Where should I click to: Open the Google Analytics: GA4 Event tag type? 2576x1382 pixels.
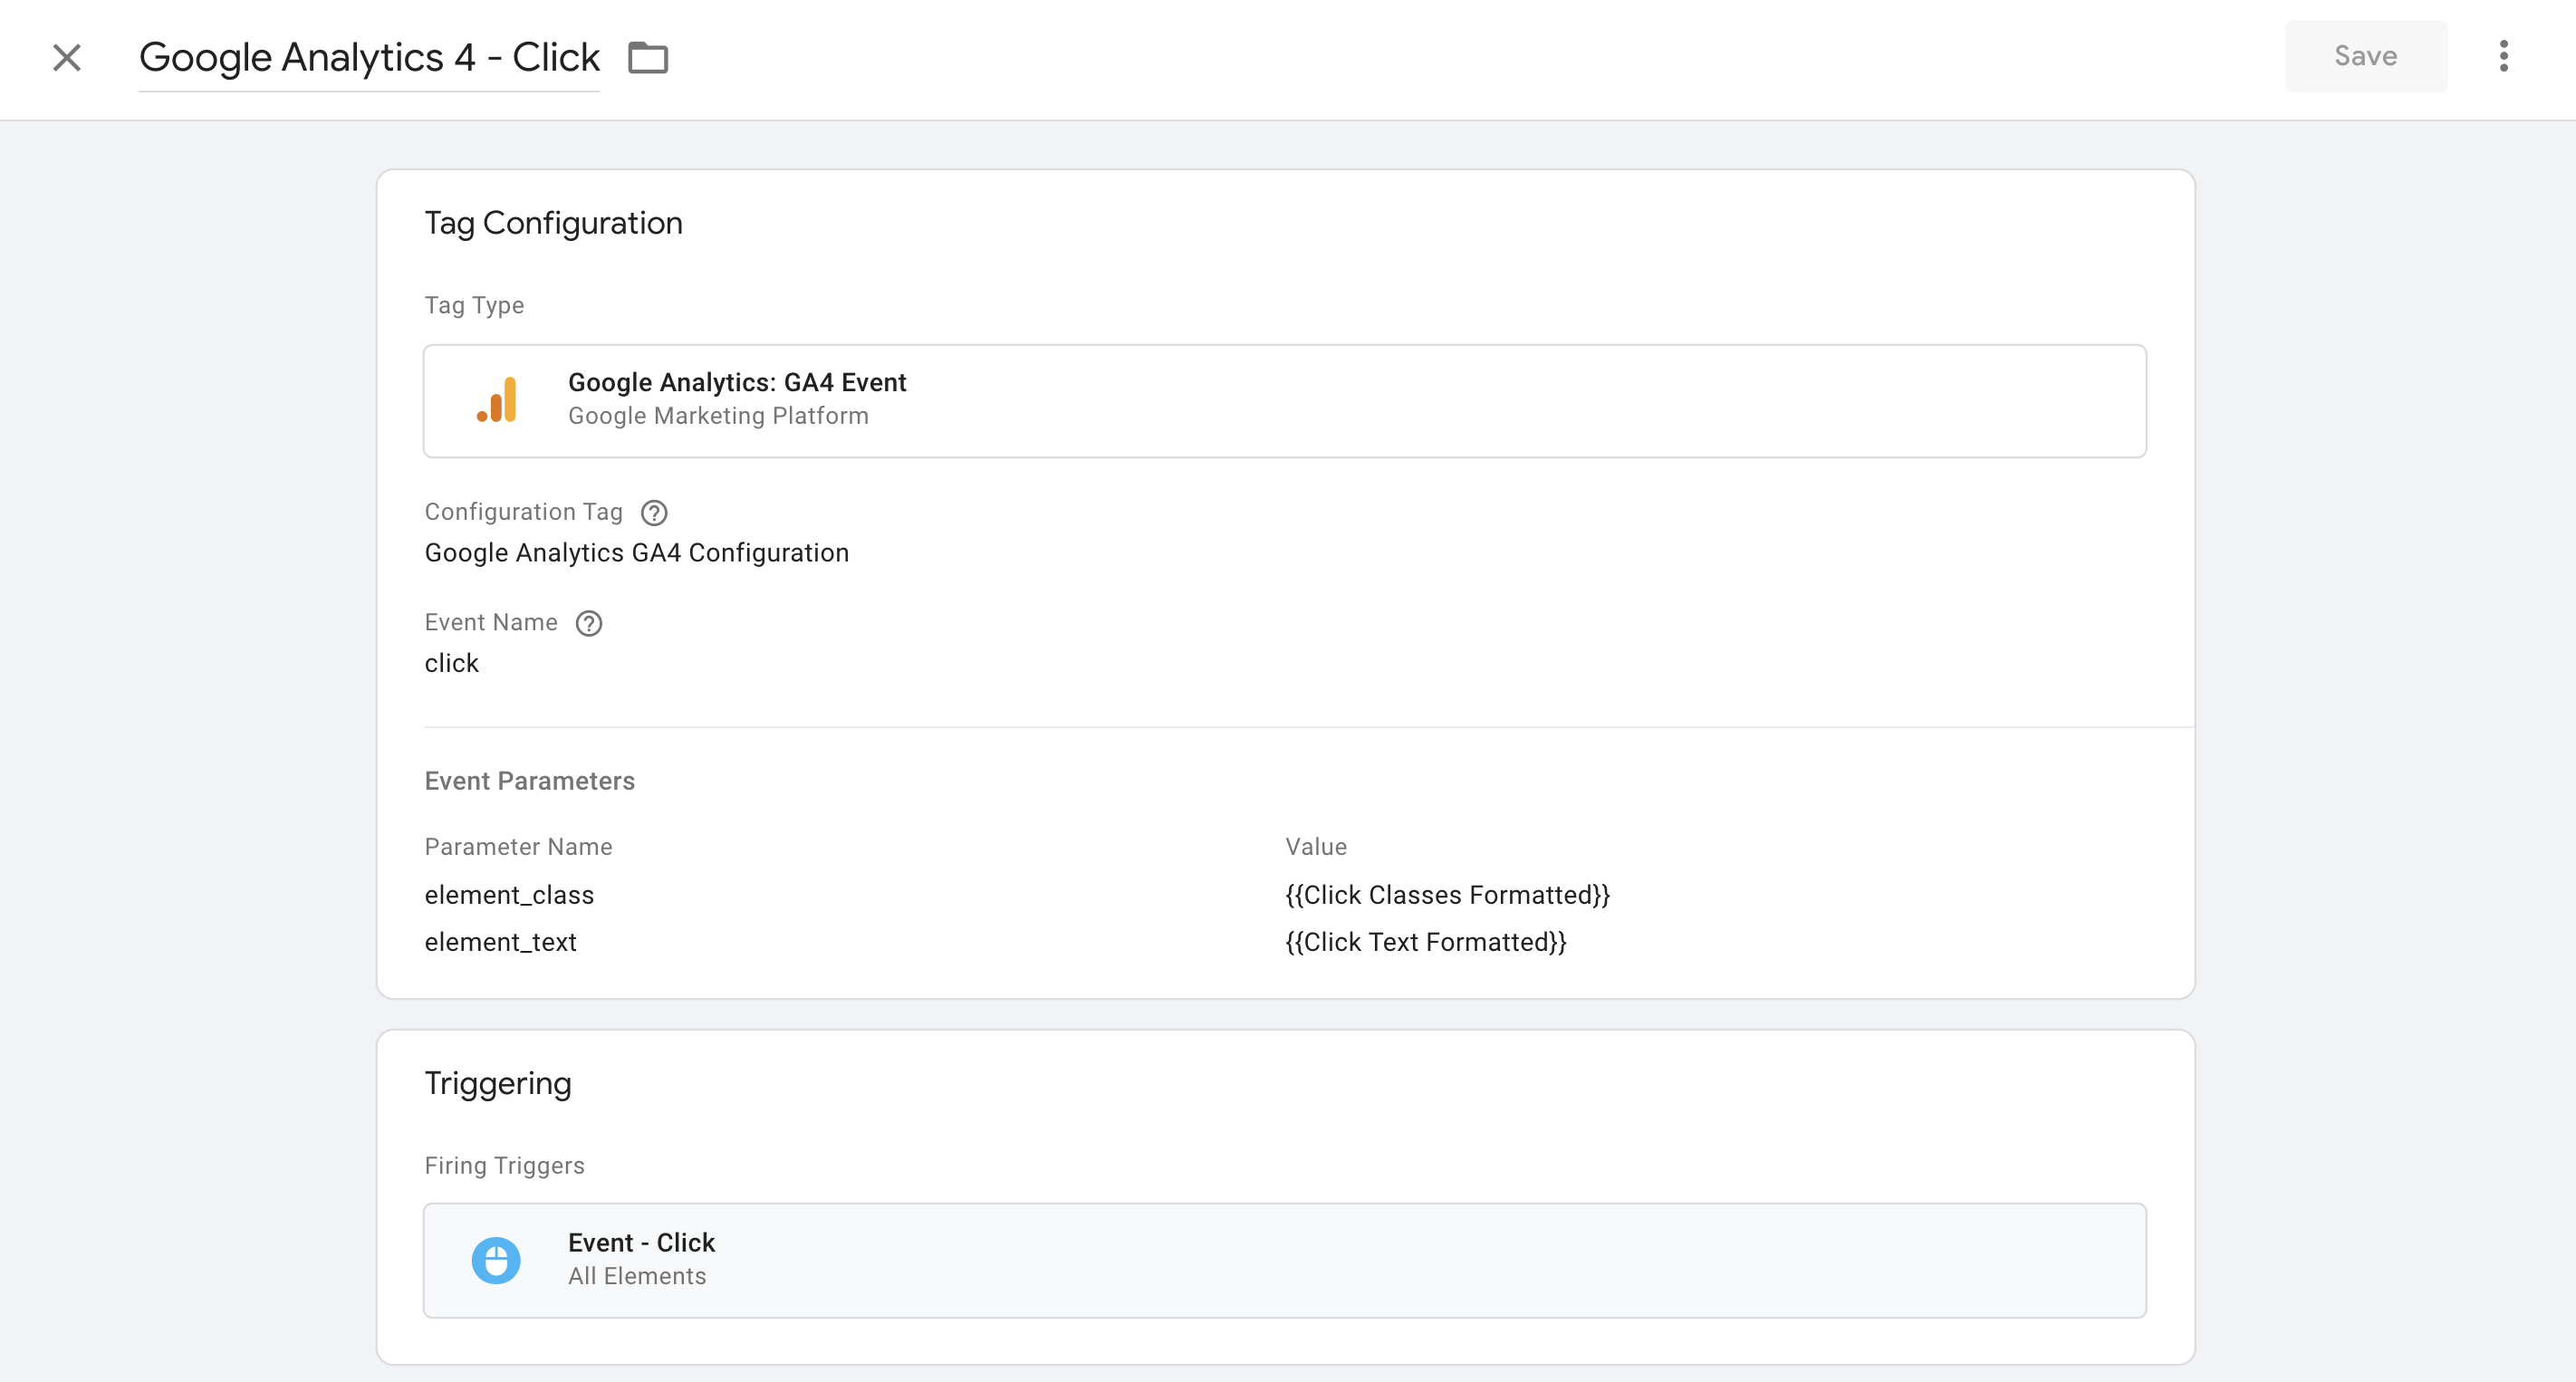1285,401
